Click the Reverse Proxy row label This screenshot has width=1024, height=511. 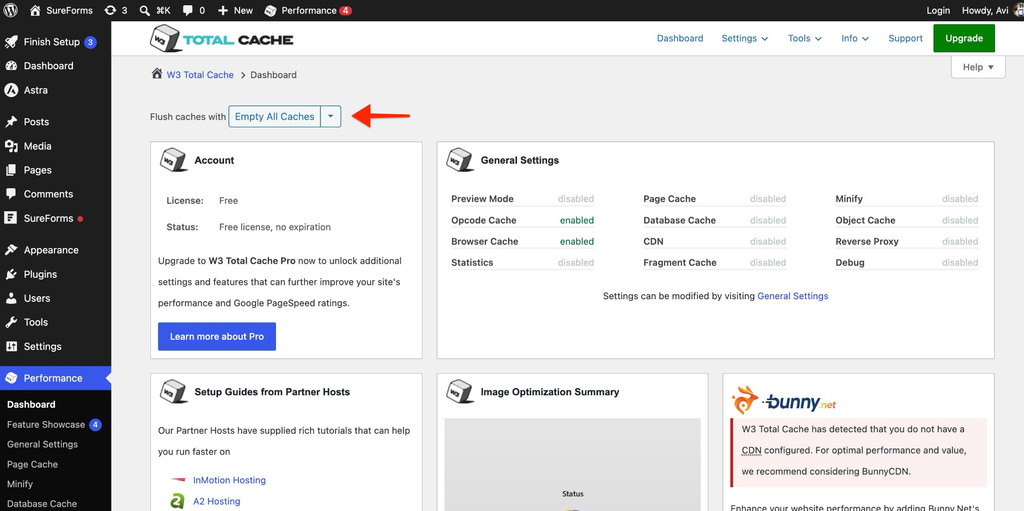(867, 241)
